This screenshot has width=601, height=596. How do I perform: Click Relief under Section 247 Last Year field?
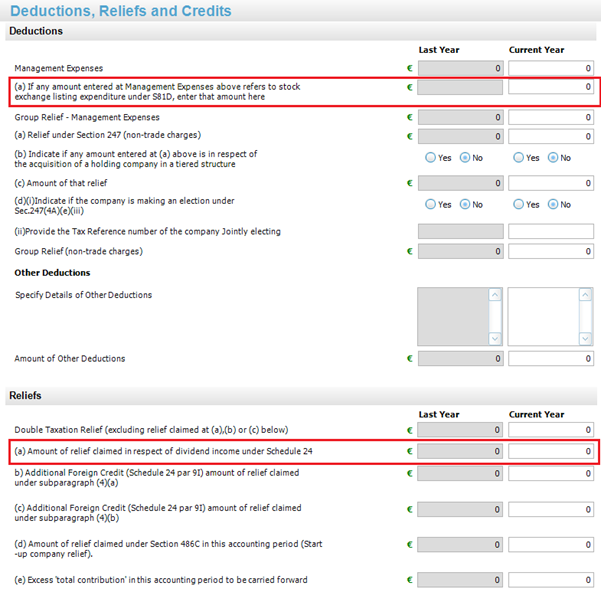[460, 136]
